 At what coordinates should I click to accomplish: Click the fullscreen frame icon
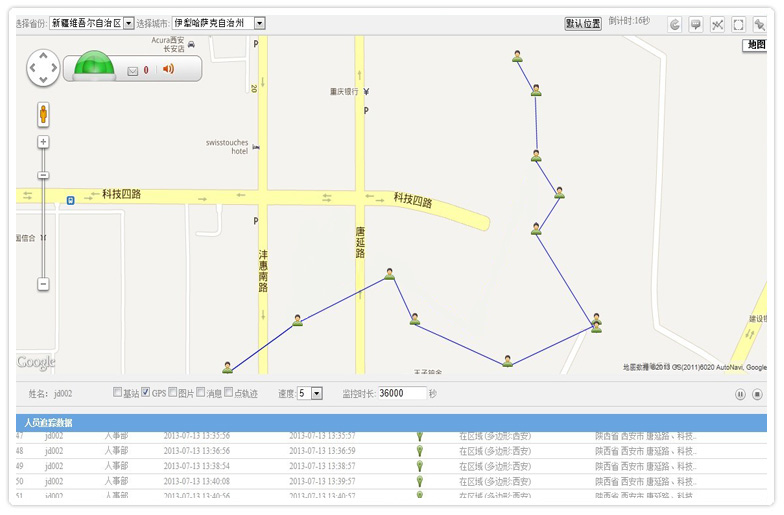click(738, 24)
